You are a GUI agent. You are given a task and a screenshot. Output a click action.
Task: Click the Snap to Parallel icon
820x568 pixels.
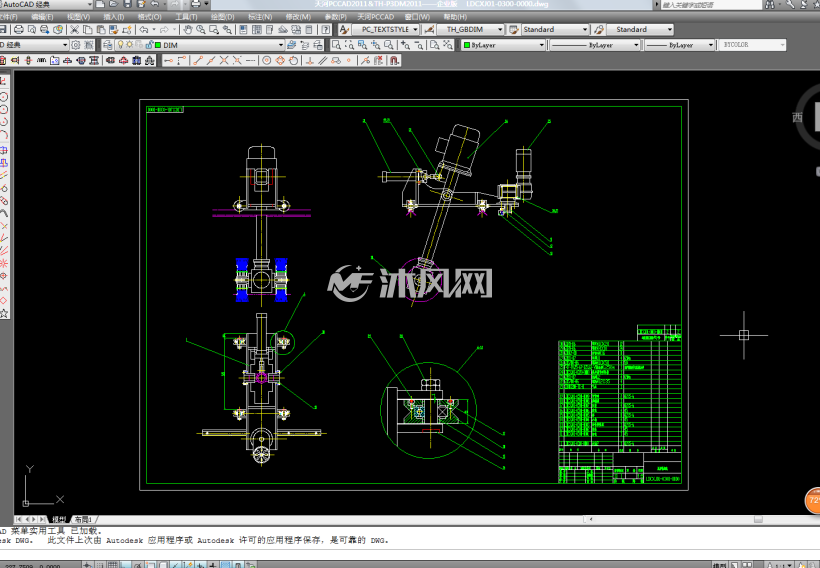323,61
